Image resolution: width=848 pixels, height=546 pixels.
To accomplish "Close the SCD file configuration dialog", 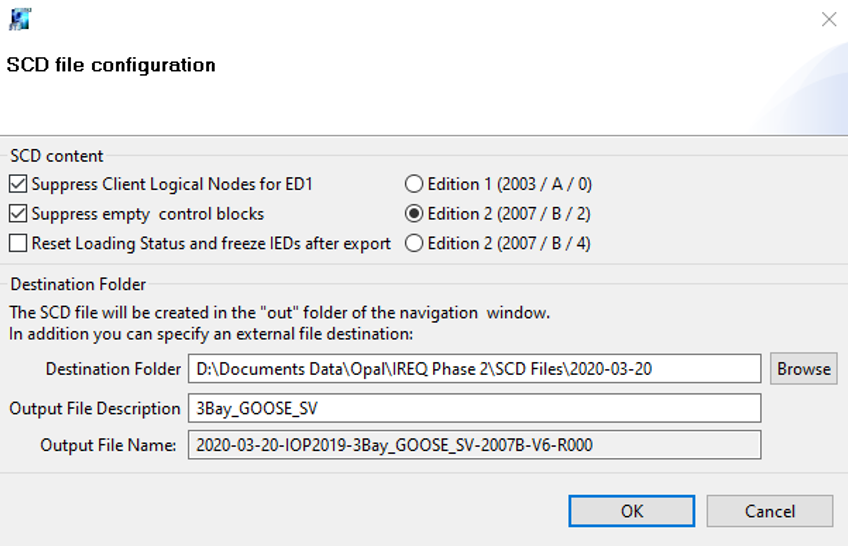I will tap(828, 19).
